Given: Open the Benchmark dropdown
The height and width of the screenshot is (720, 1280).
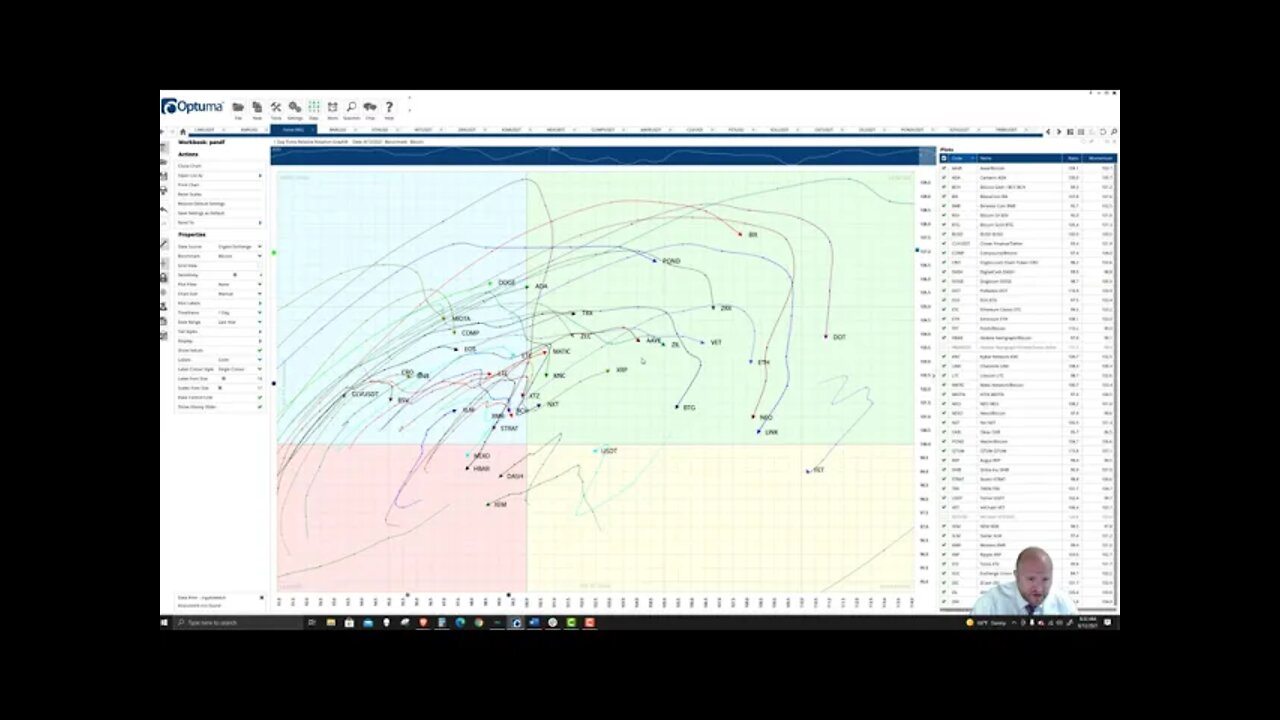Looking at the screenshot, I should 240,256.
